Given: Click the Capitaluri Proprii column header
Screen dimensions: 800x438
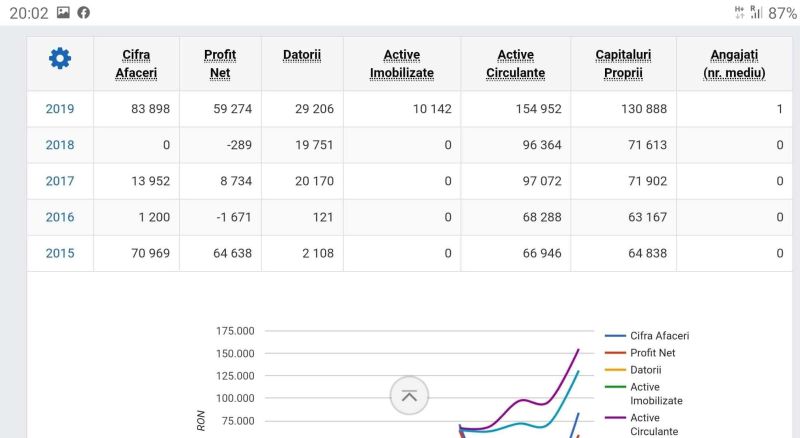Looking at the screenshot, I should 623,64.
